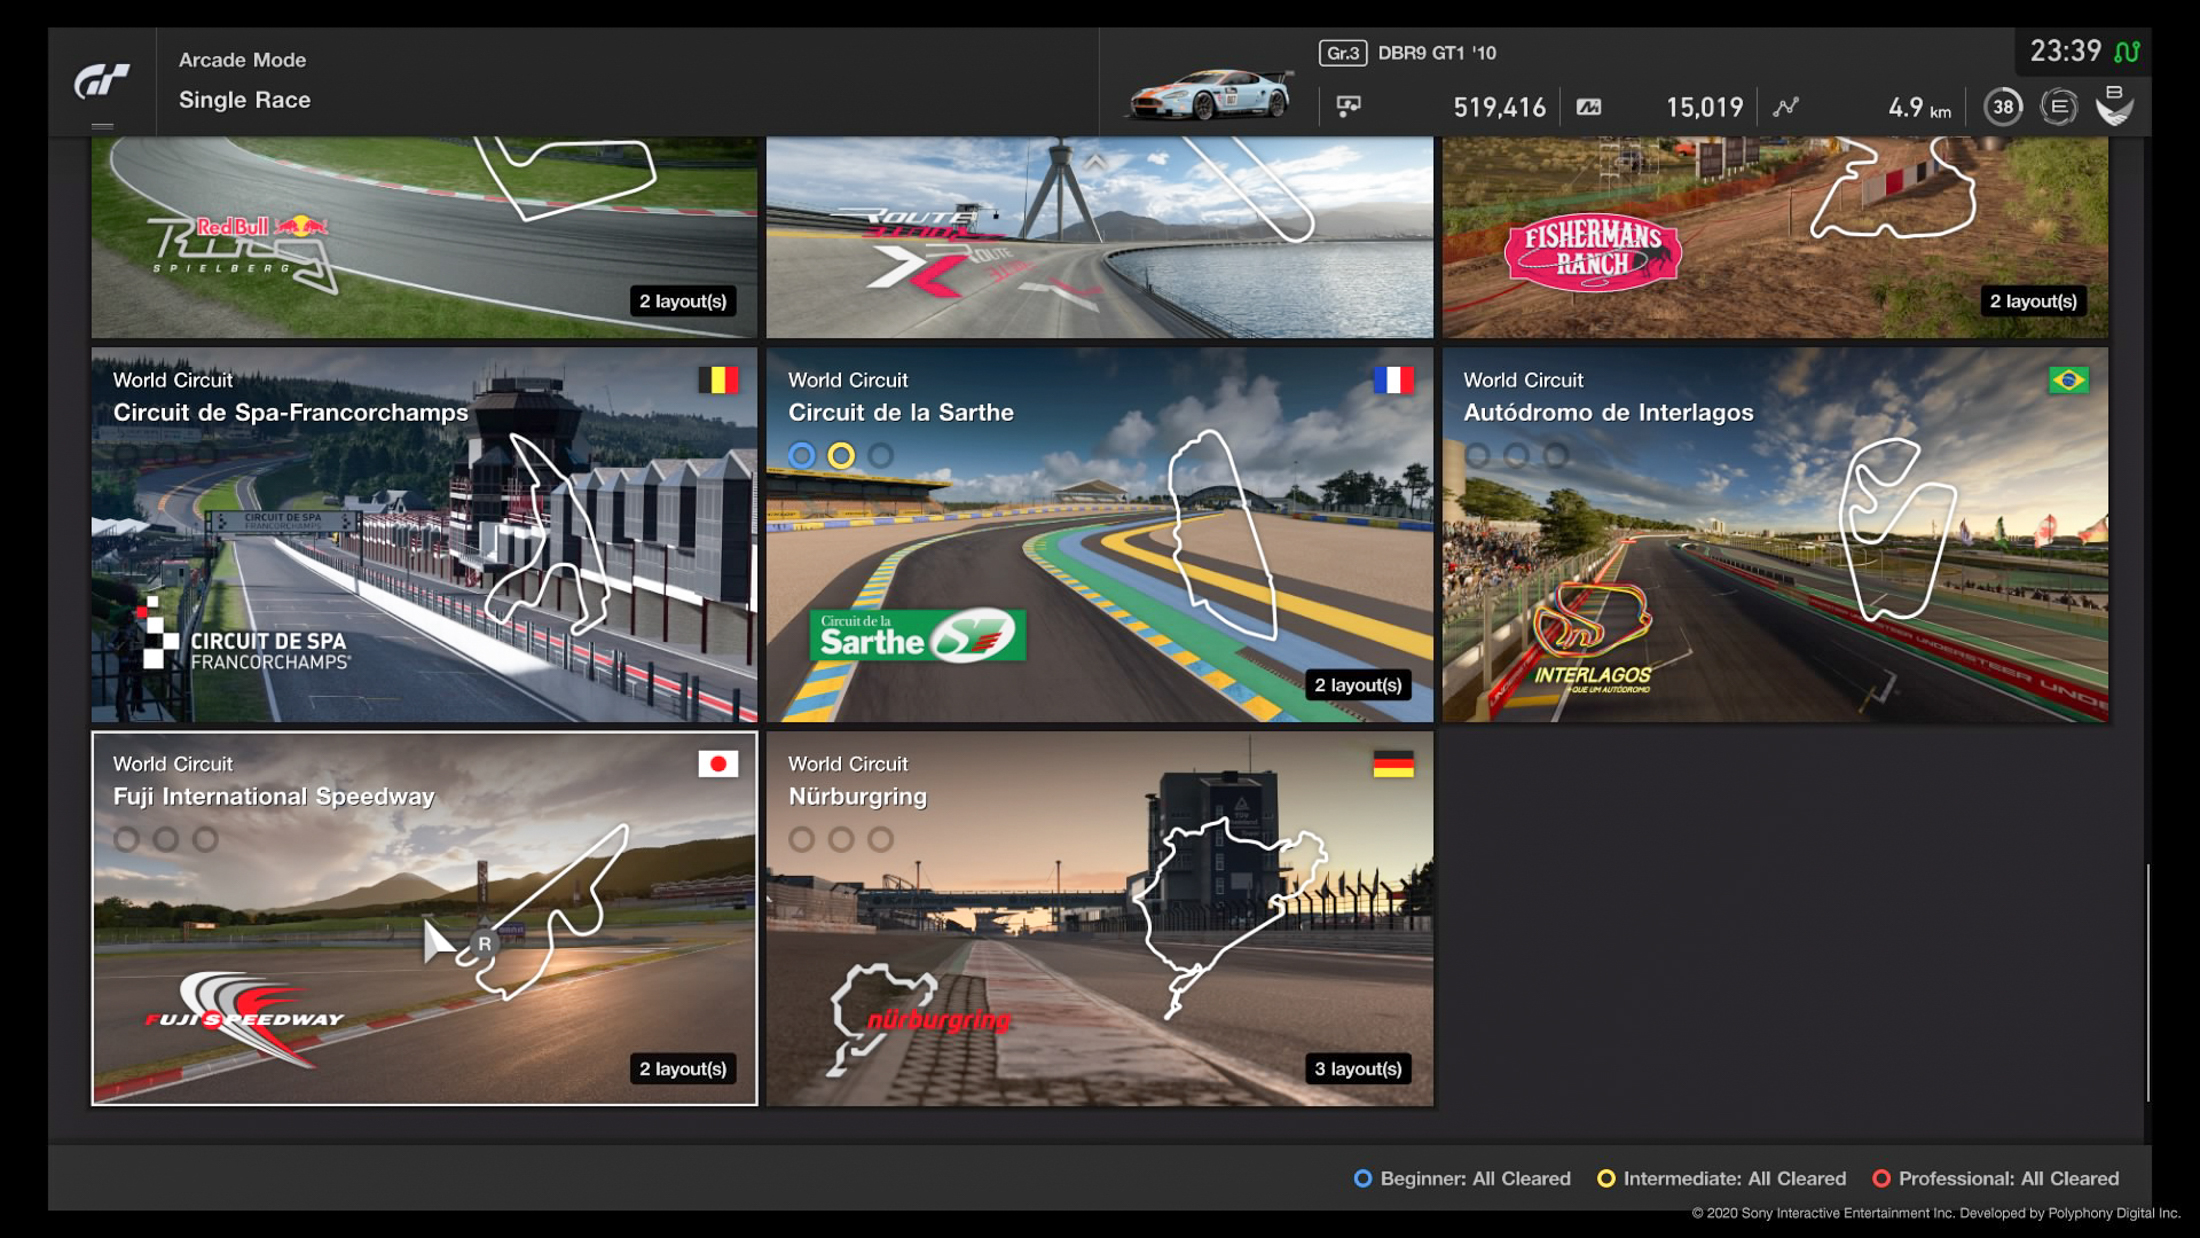Select first difficulty circle on Fuji Speedway
The height and width of the screenshot is (1238, 2200).
click(x=126, y=840)
